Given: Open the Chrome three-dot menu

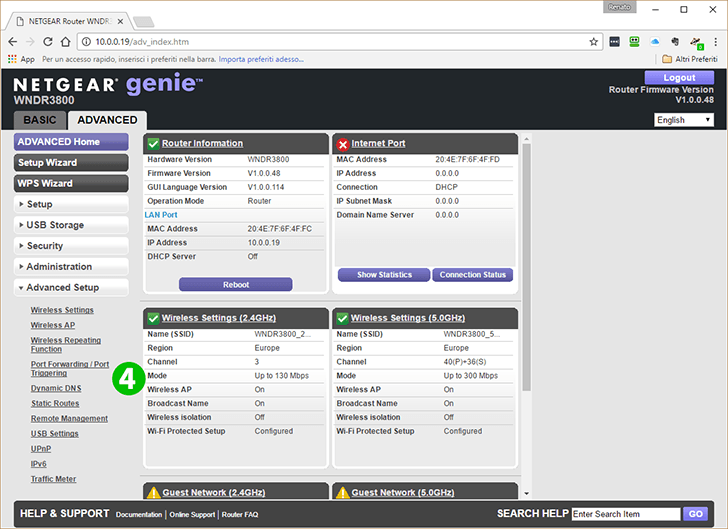Looking at the screenshot, I should [x=715, y=42].
